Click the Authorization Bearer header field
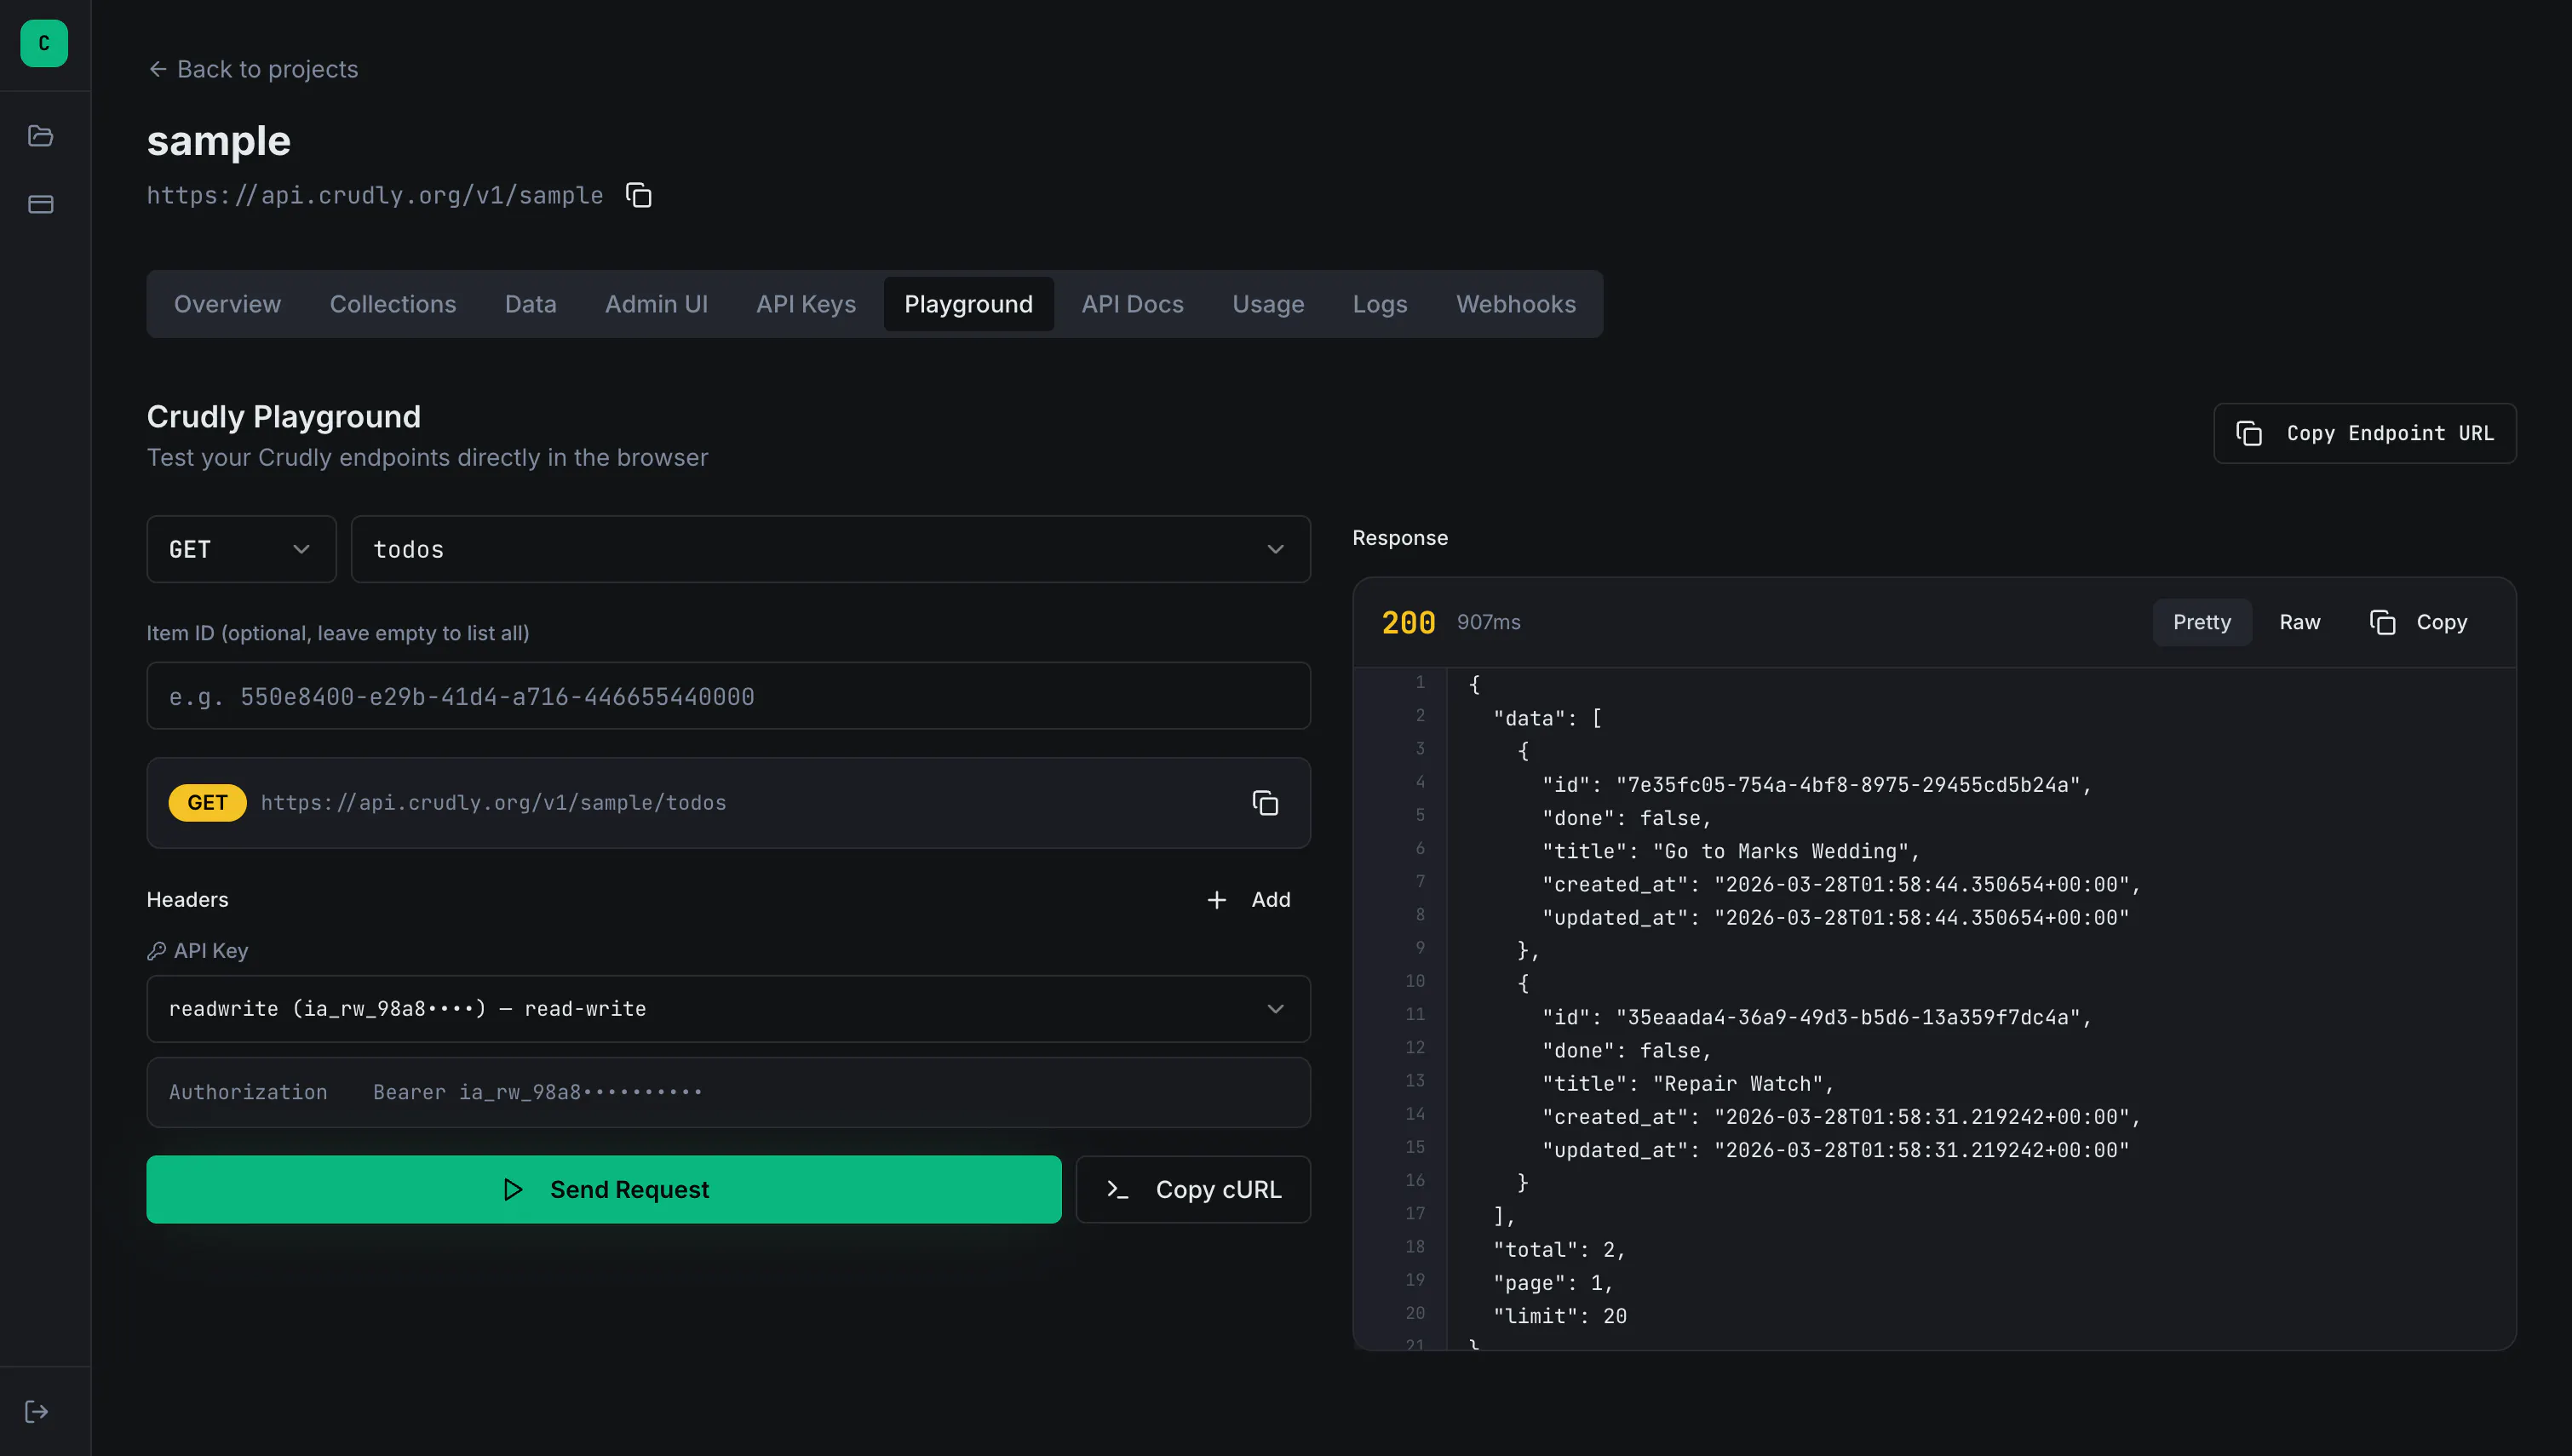Screen dimensions: 2572x1456 [728, 1093]
